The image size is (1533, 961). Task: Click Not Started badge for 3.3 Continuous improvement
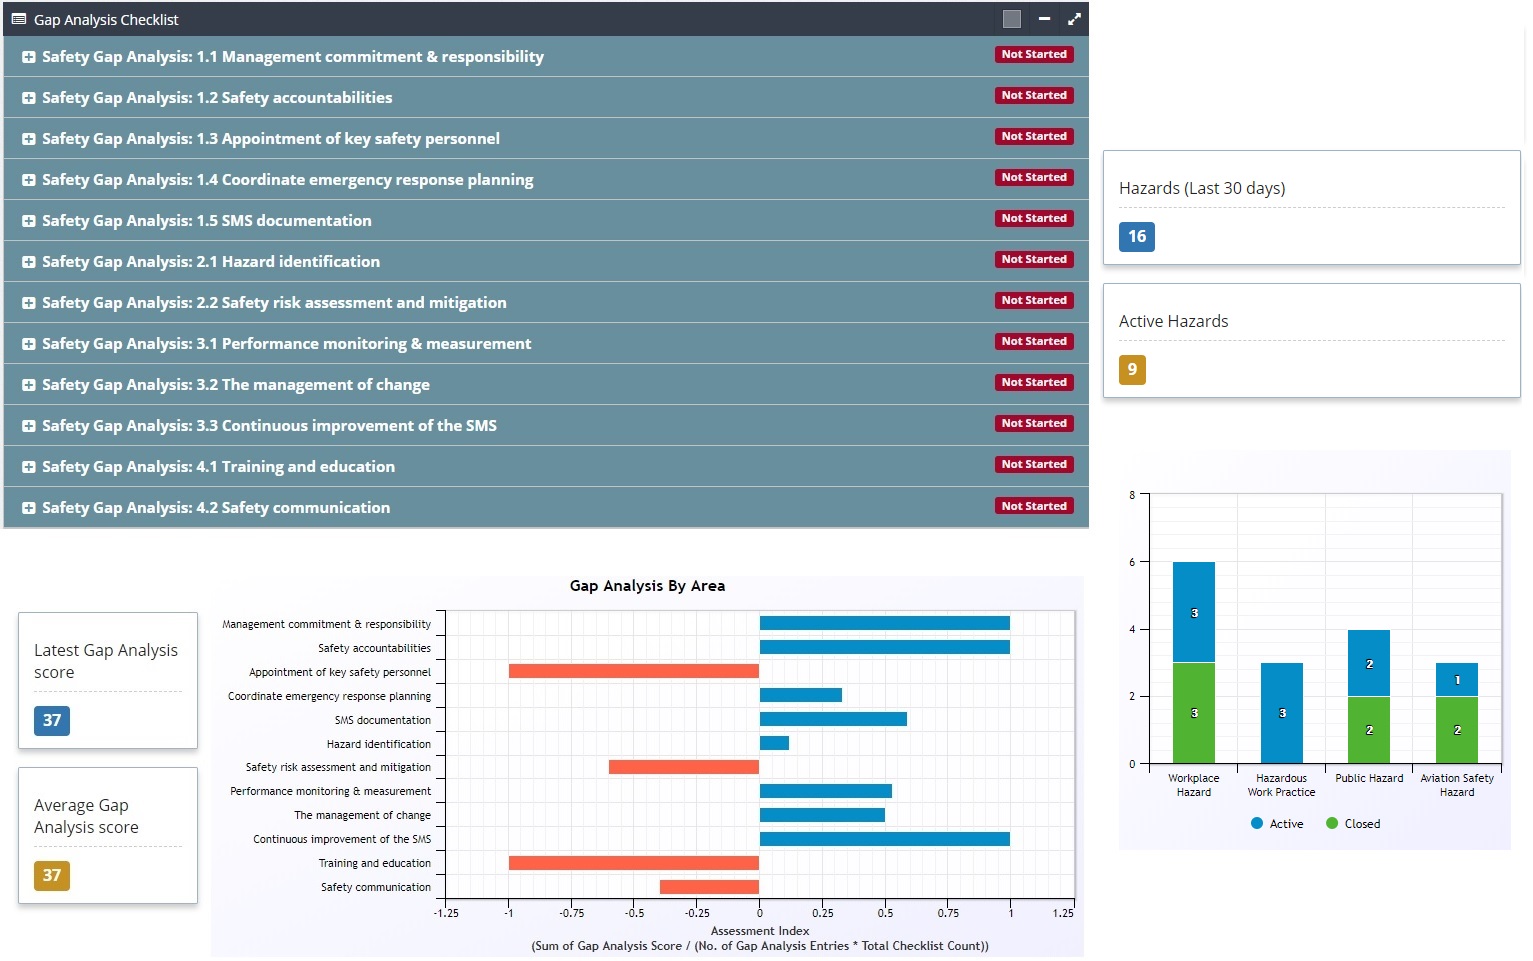point(1033,424)
